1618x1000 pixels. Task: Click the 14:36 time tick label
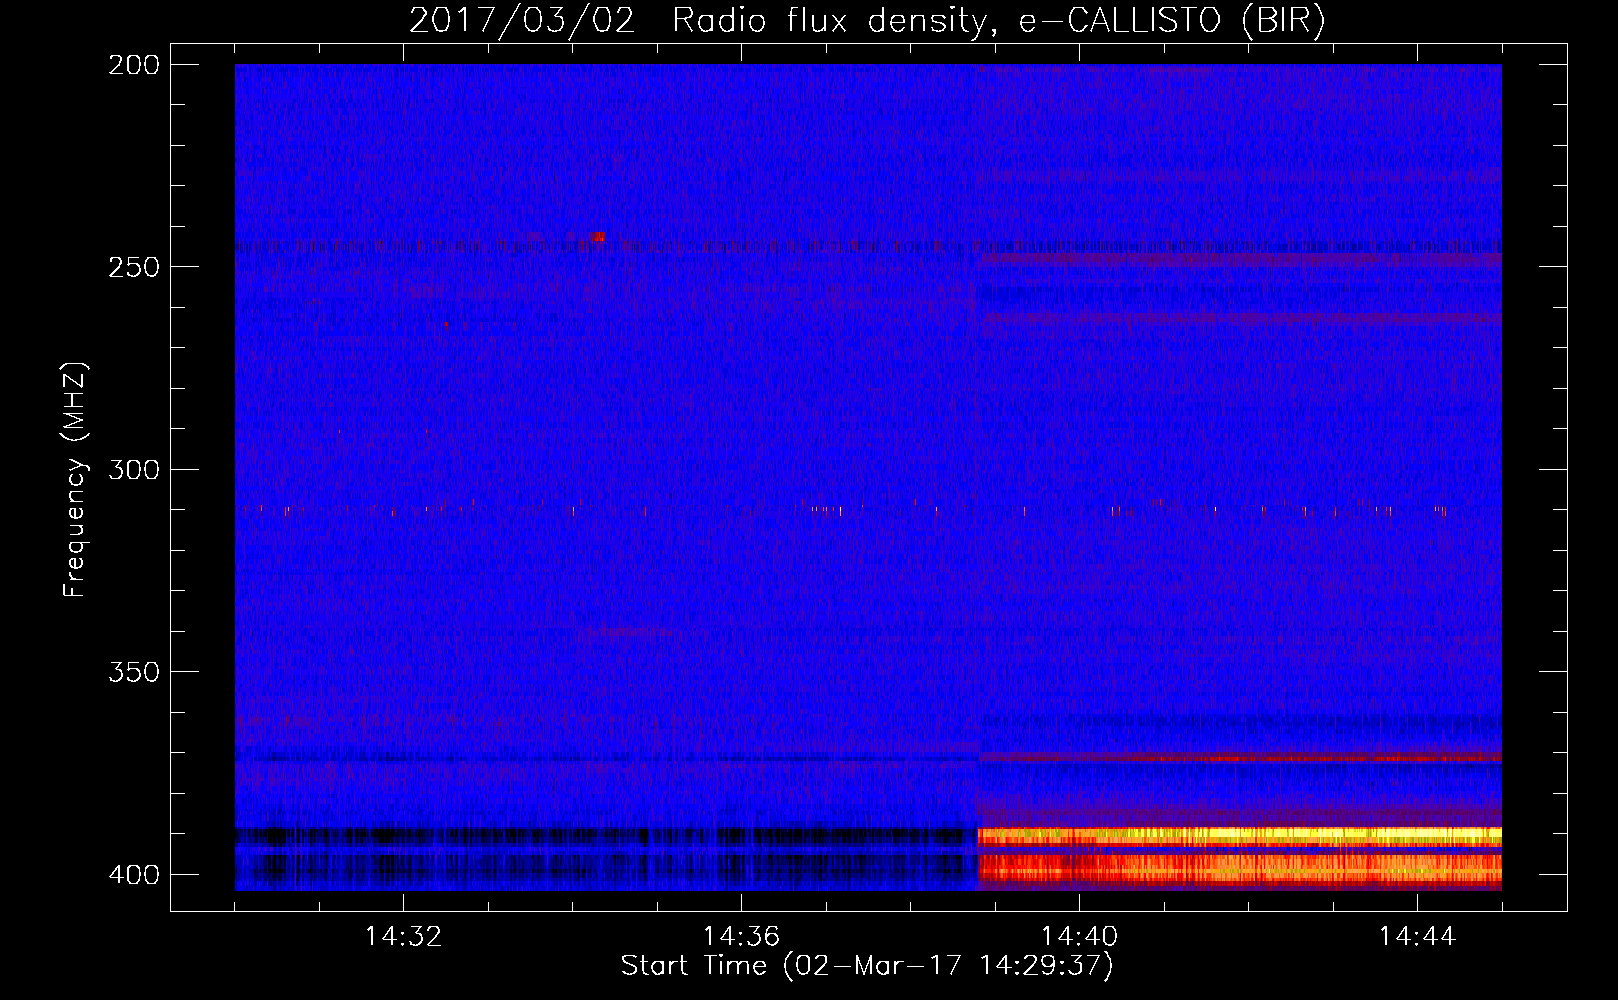point(741,937)
